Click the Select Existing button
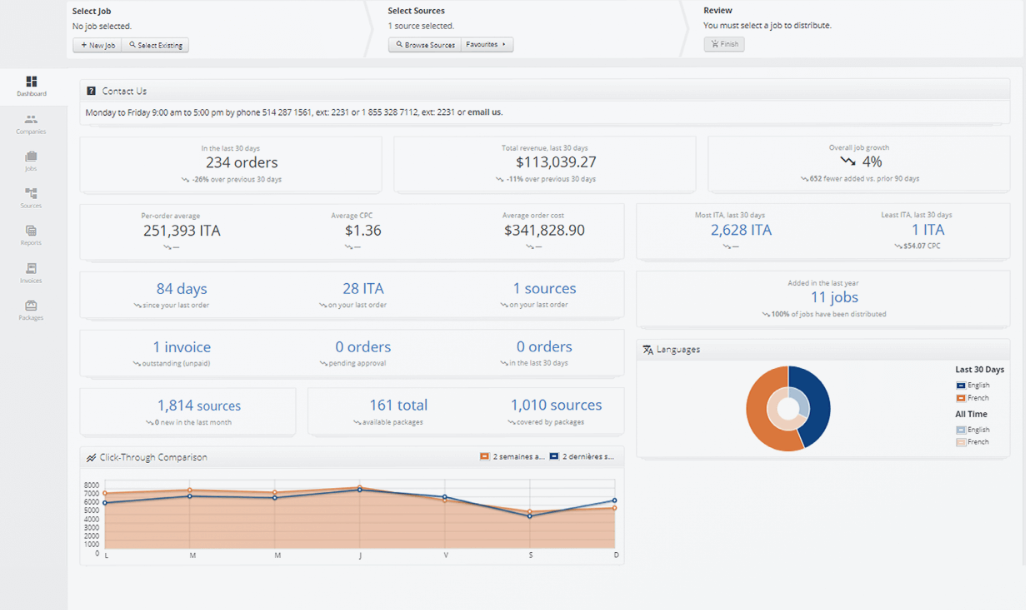1026x610 pixels. [155, 45]
